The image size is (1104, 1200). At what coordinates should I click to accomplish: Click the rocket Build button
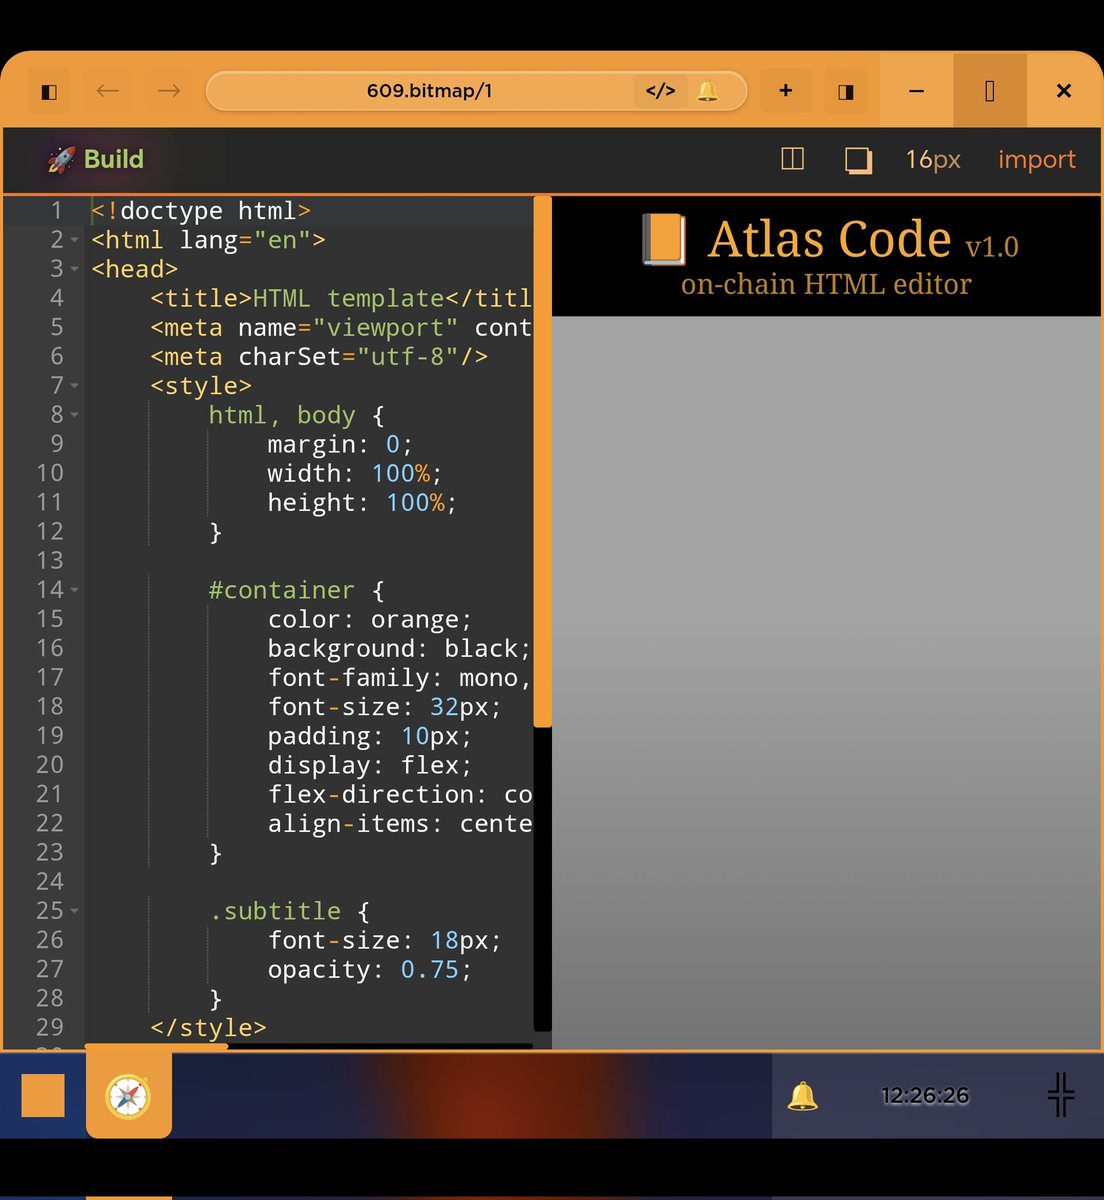96,159
